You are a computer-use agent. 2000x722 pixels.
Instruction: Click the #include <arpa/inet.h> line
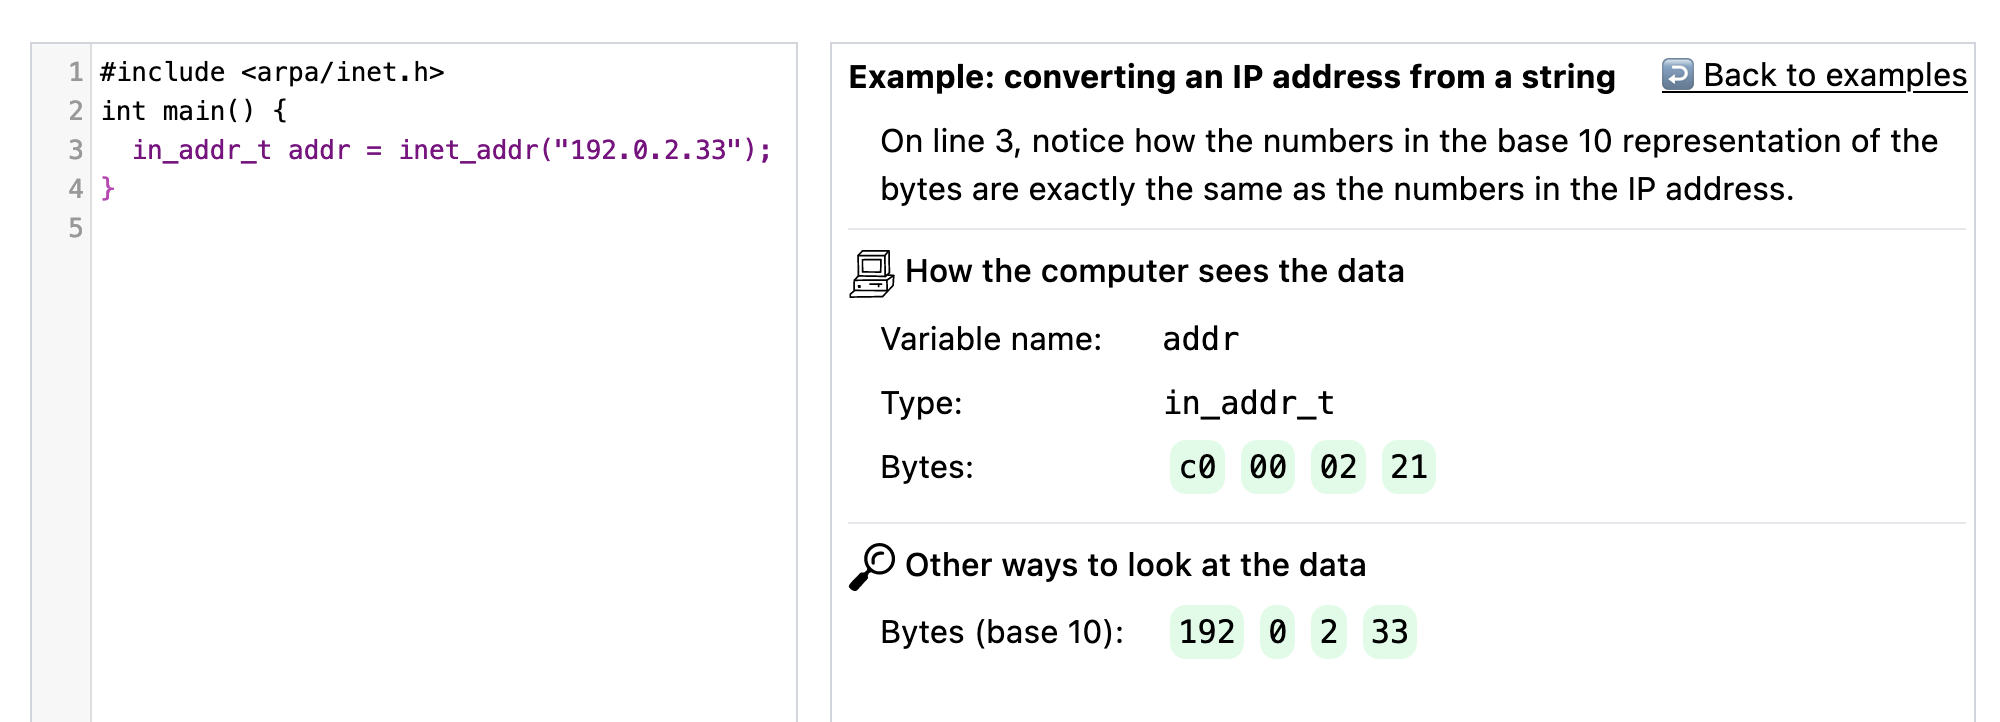pyautogui.click(x=272, y=72)
